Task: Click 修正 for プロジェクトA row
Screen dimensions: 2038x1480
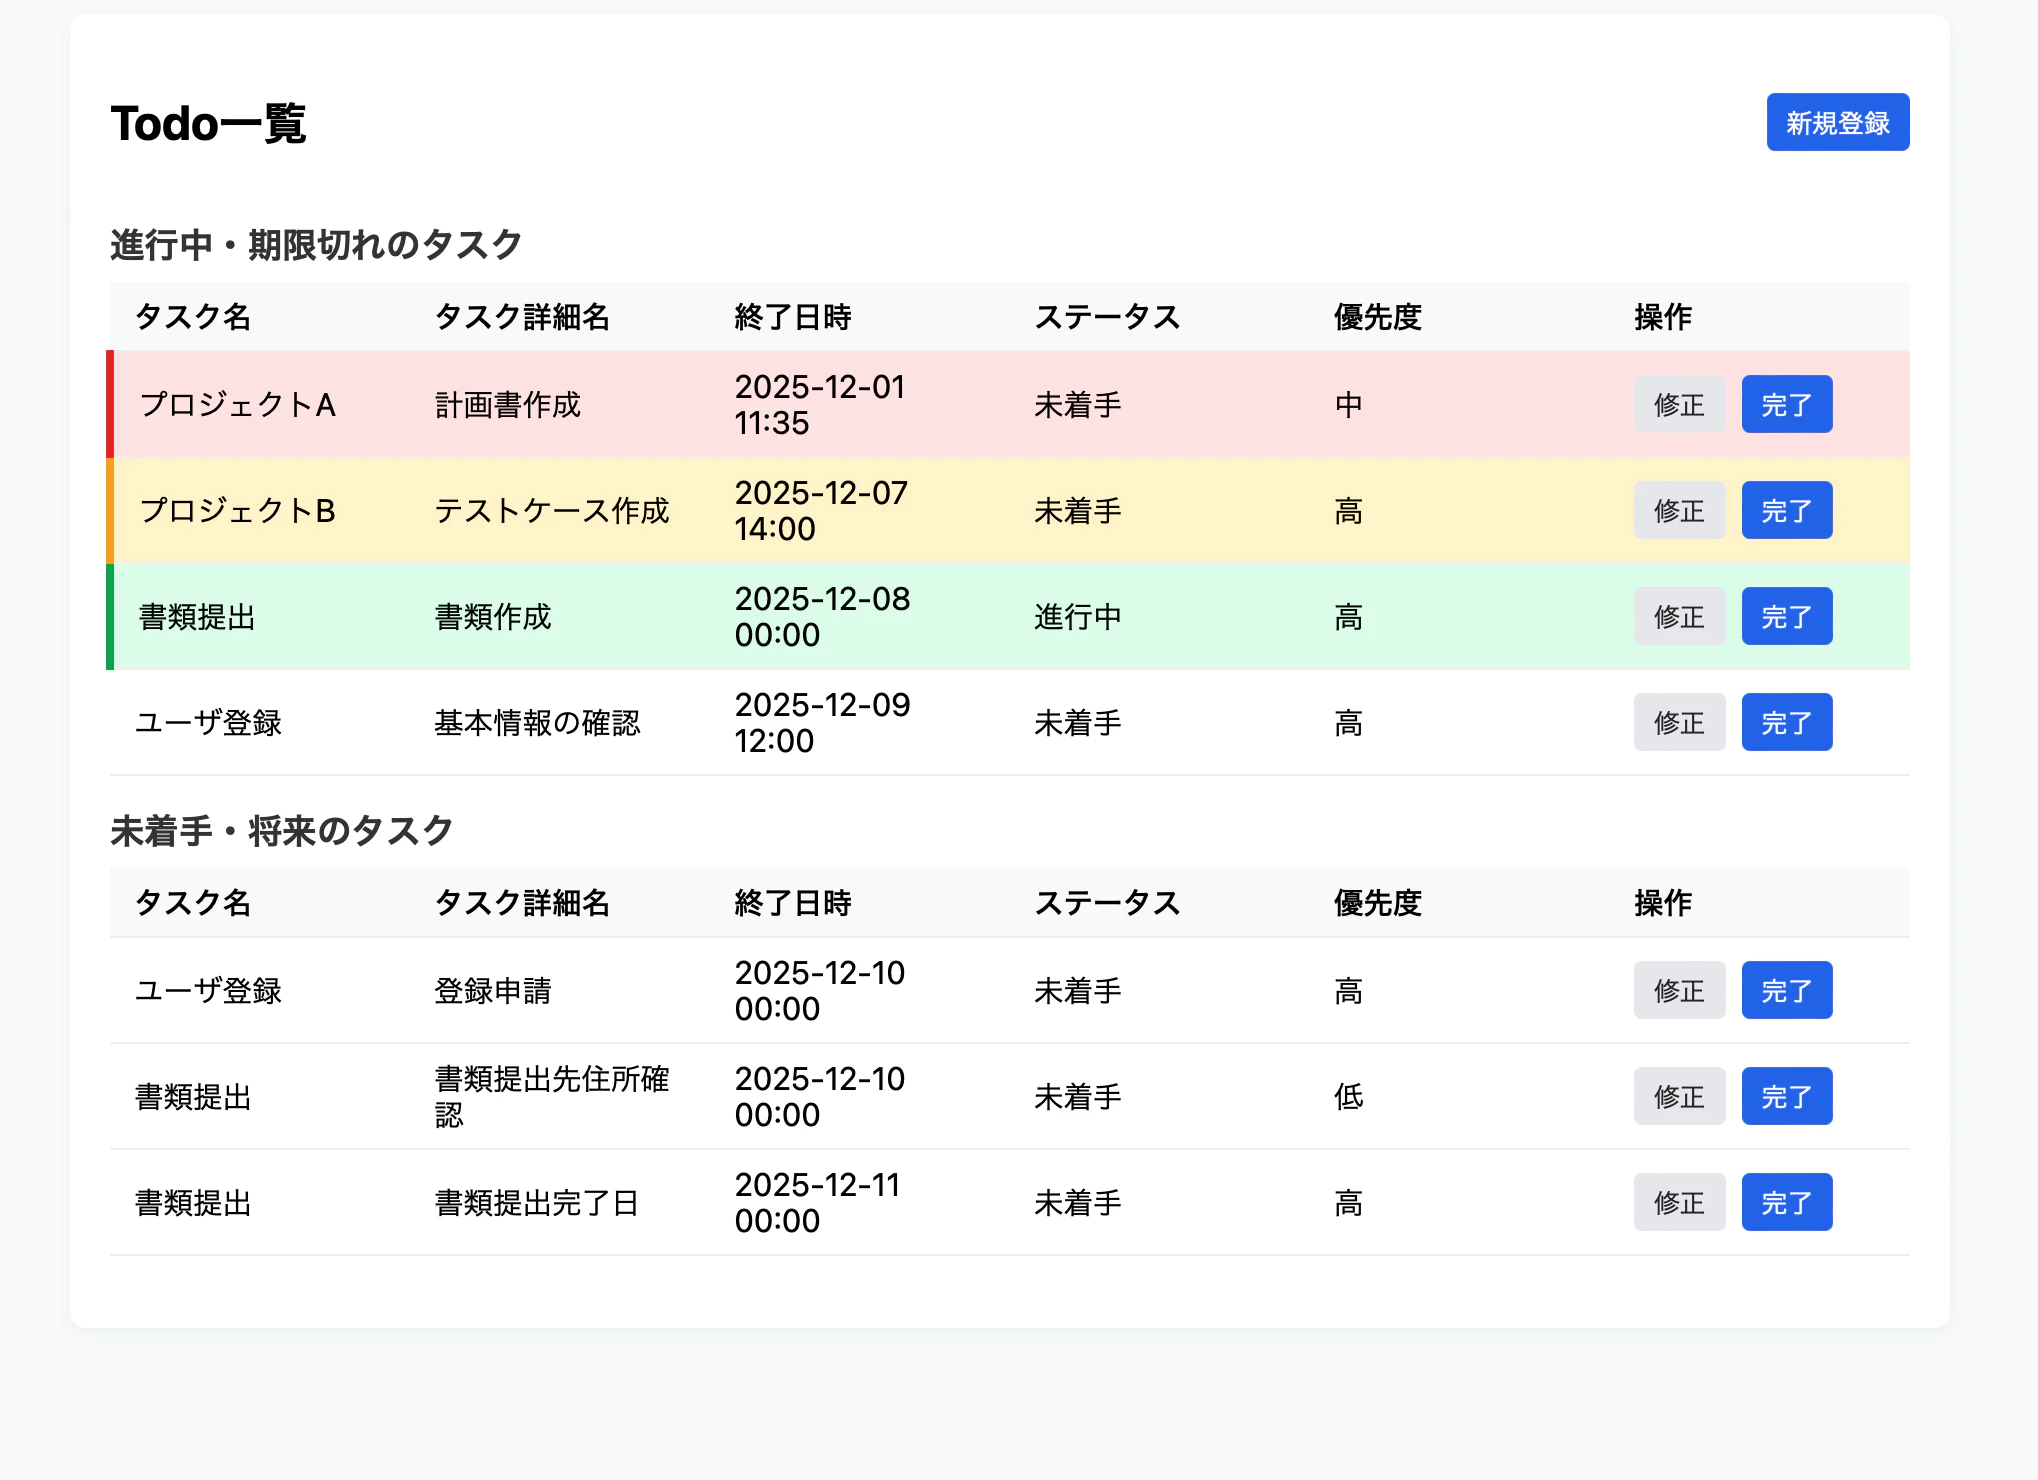Action: (x=1679, y=404)
